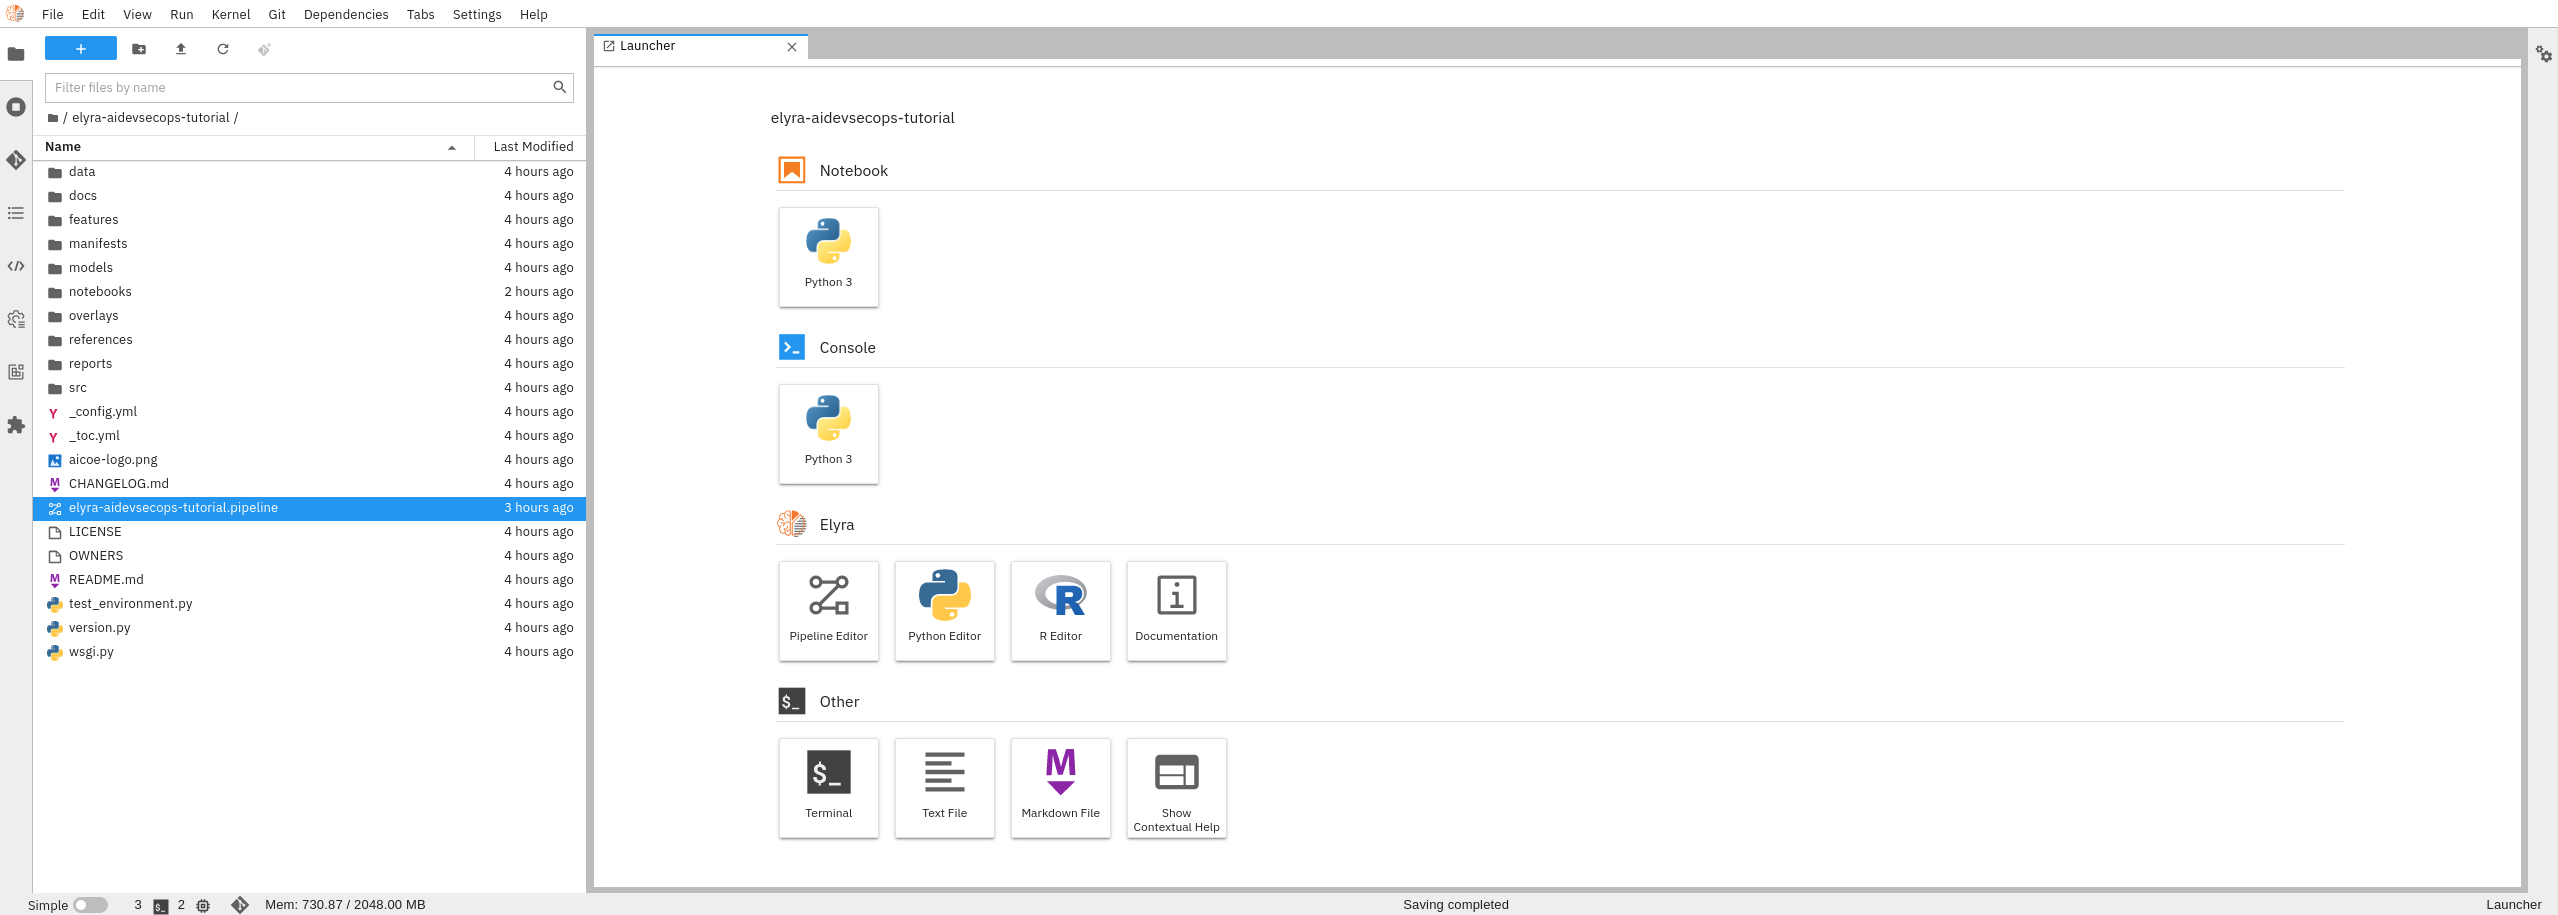The height and width of the screenshot is (915, 2558).
Task: Open the Extension Manager puzzle icon
Action: coord(16,425)
